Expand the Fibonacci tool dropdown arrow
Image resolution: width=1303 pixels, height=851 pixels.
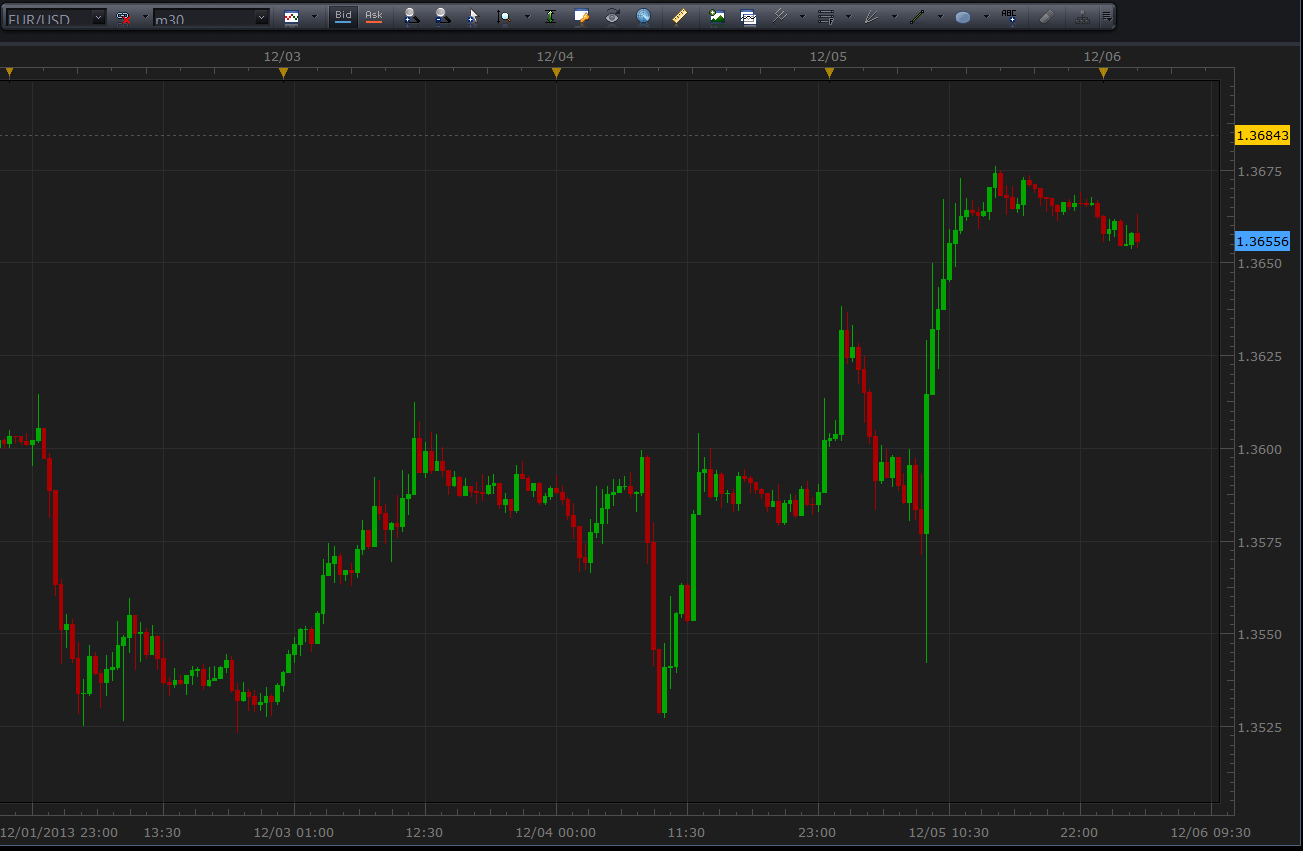point(848,17)
